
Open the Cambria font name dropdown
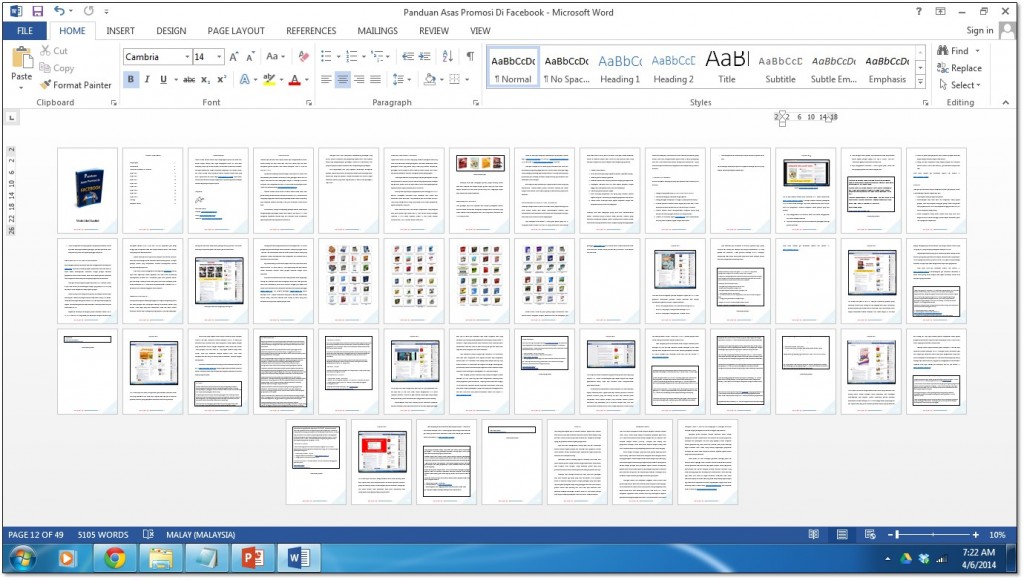tap(185, 57)
